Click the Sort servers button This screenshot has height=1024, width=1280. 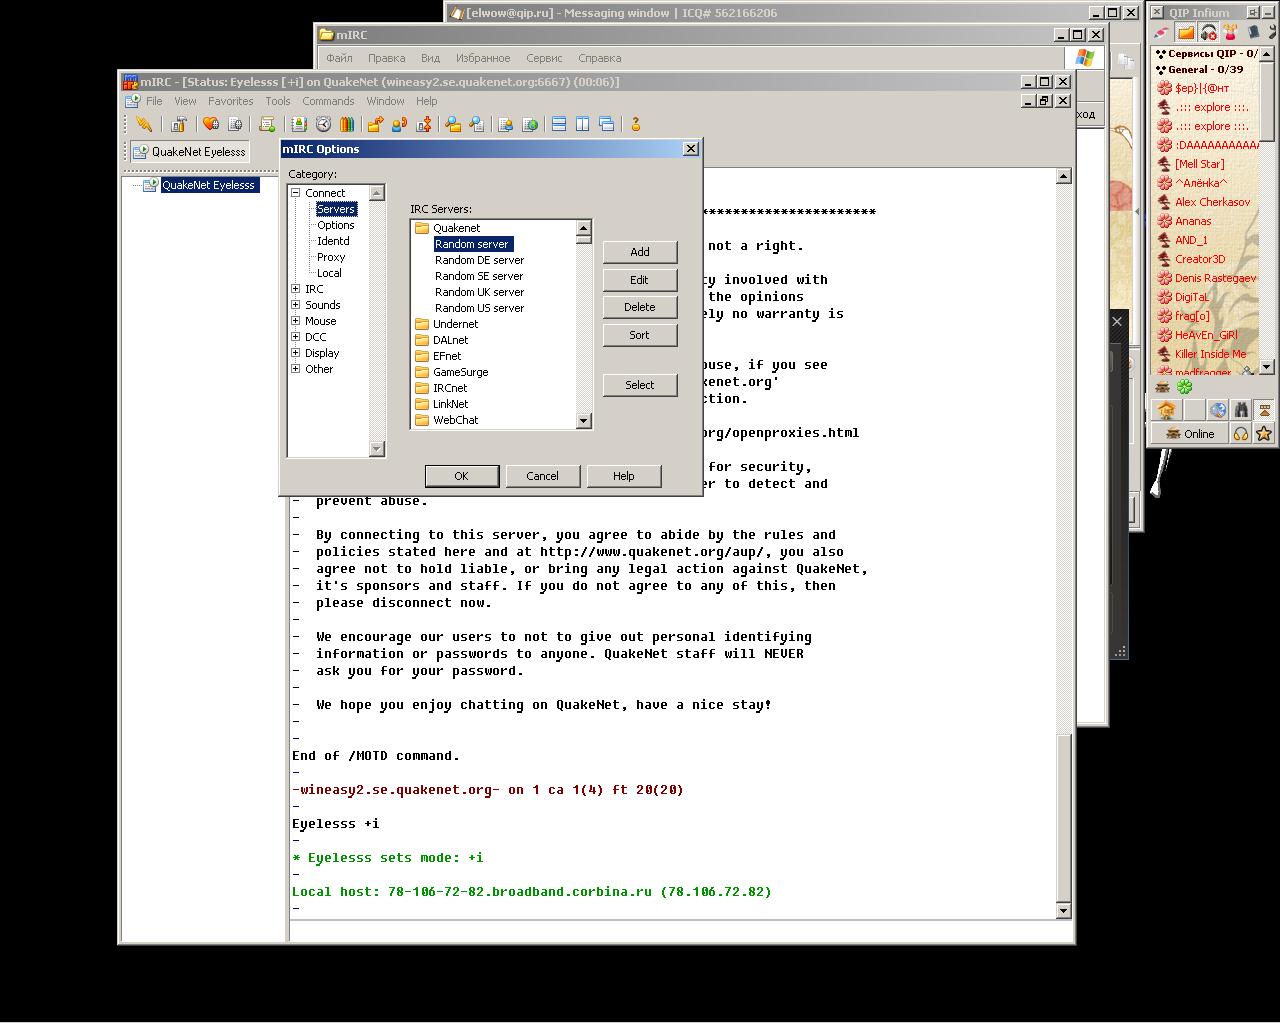coord(640,335)
